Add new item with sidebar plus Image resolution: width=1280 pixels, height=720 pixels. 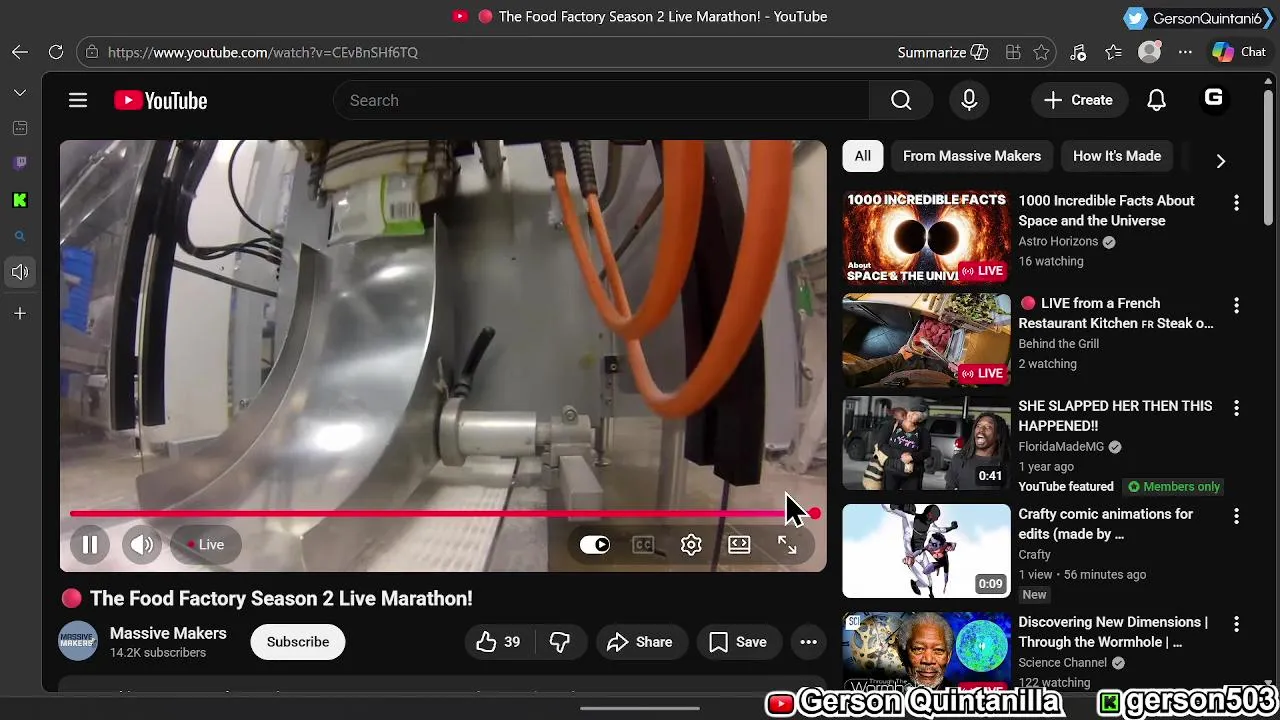click(x=20, y=313)
